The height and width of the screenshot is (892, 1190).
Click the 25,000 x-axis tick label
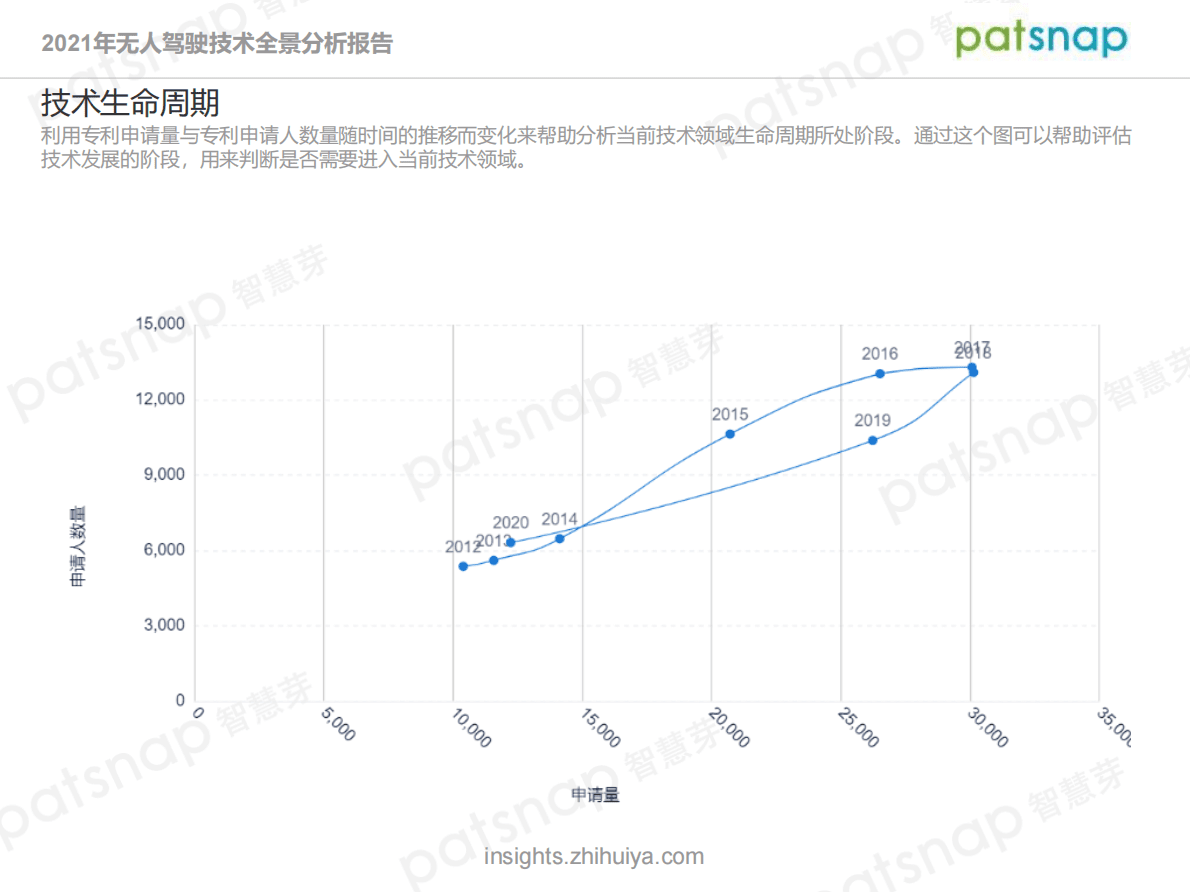[857, 727]
